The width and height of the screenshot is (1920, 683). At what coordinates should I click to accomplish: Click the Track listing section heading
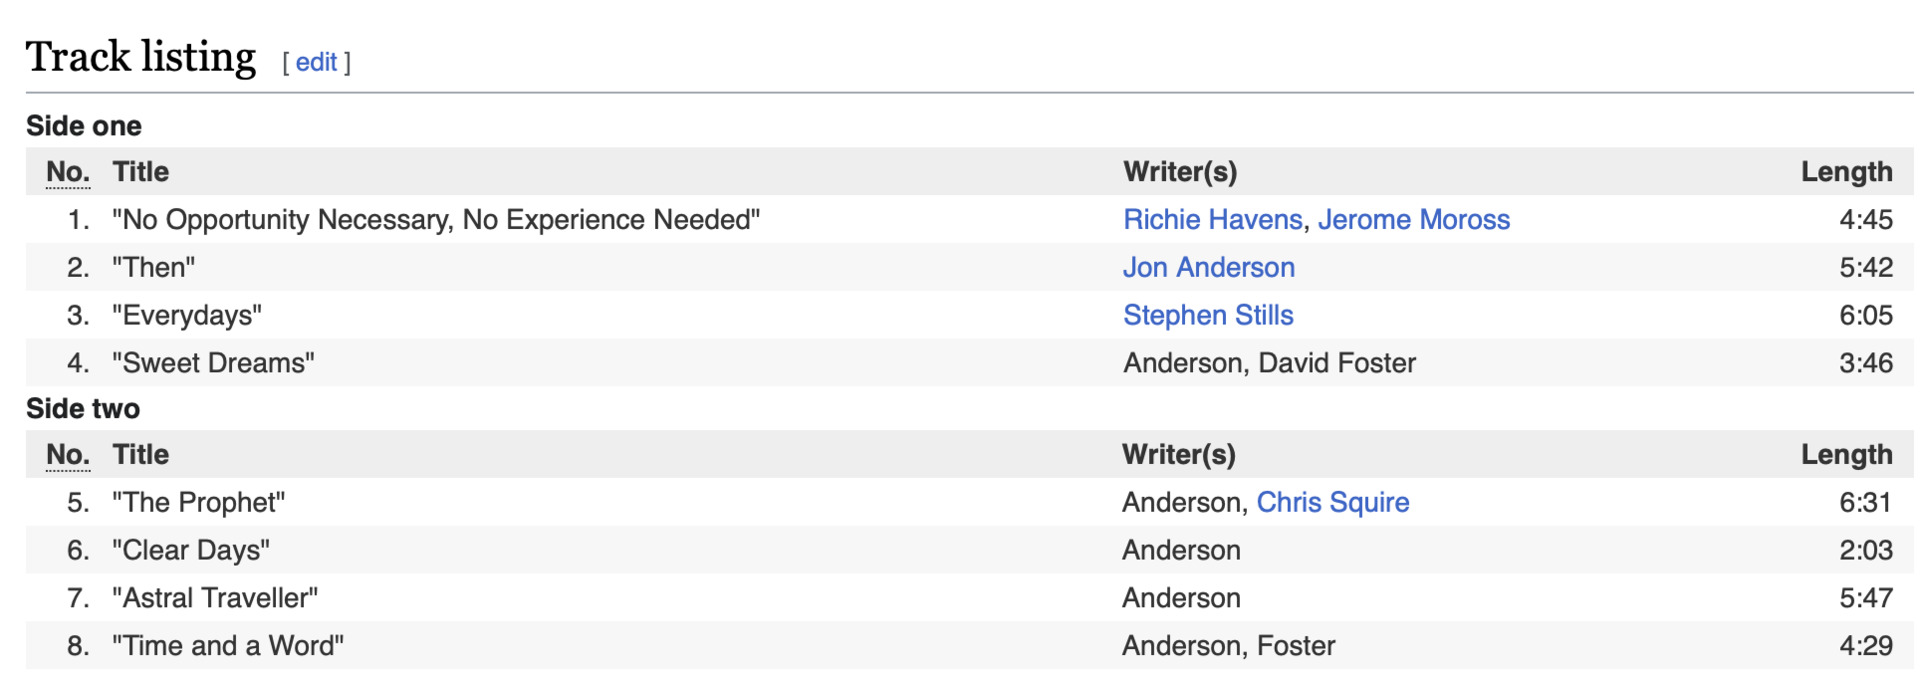(141, 57)
